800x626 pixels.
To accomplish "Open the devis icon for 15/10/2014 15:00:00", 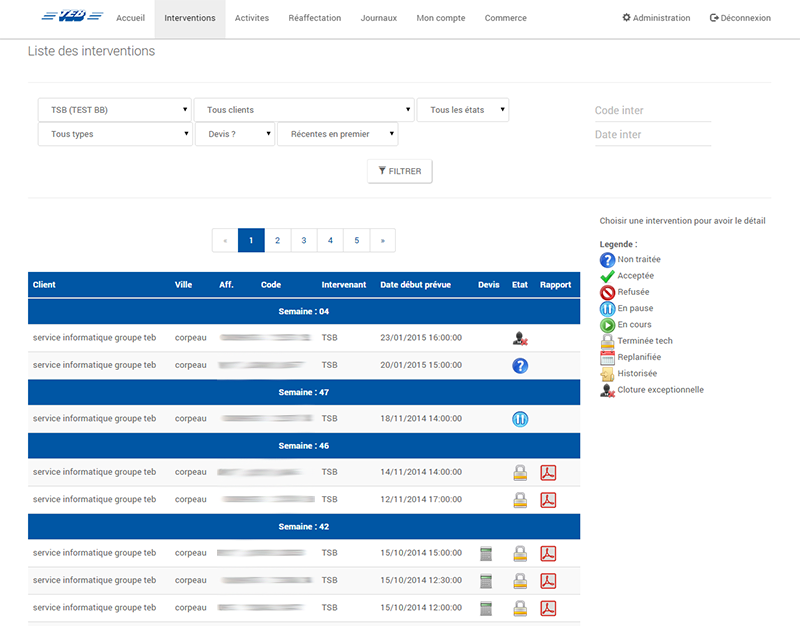I will coord(486,554).
